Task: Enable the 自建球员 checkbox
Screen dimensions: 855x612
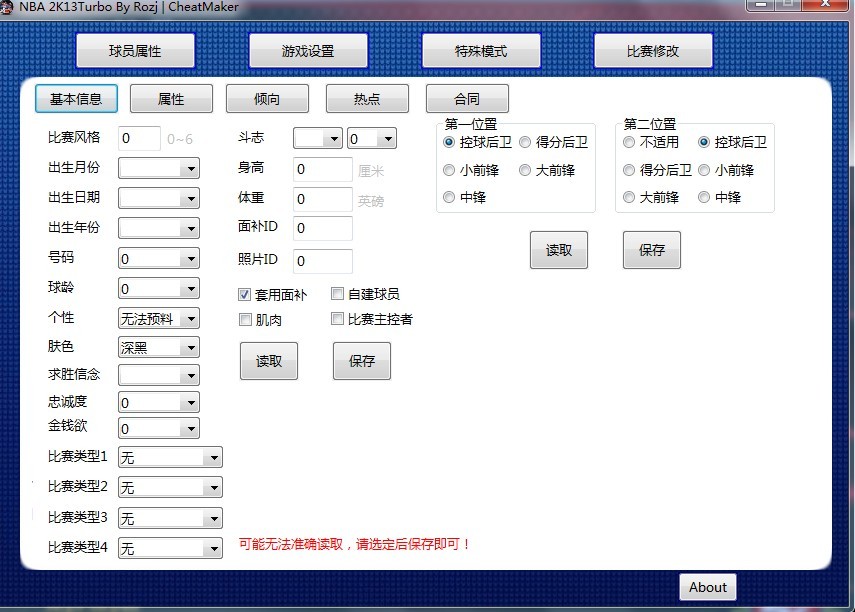Action: click(338, 295)
